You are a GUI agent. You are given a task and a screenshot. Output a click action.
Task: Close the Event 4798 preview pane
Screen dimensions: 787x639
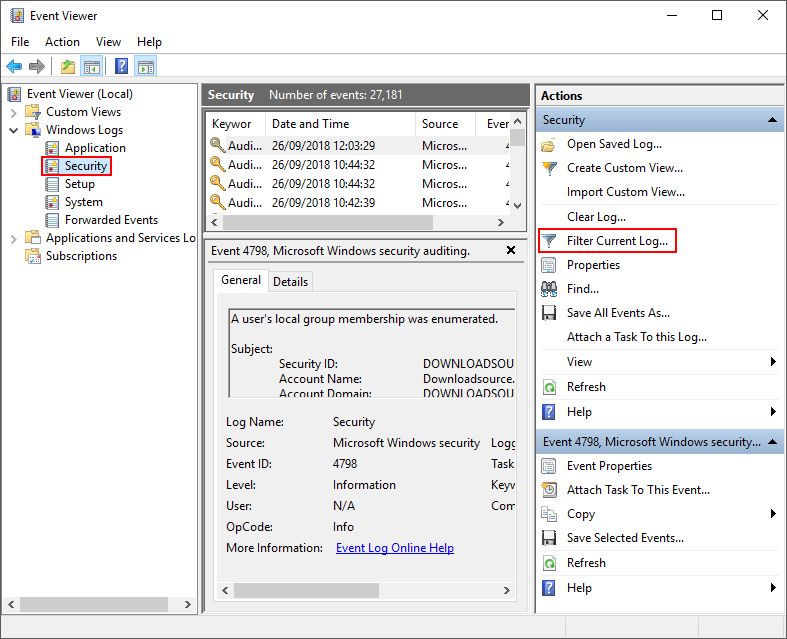coord(511,250)
